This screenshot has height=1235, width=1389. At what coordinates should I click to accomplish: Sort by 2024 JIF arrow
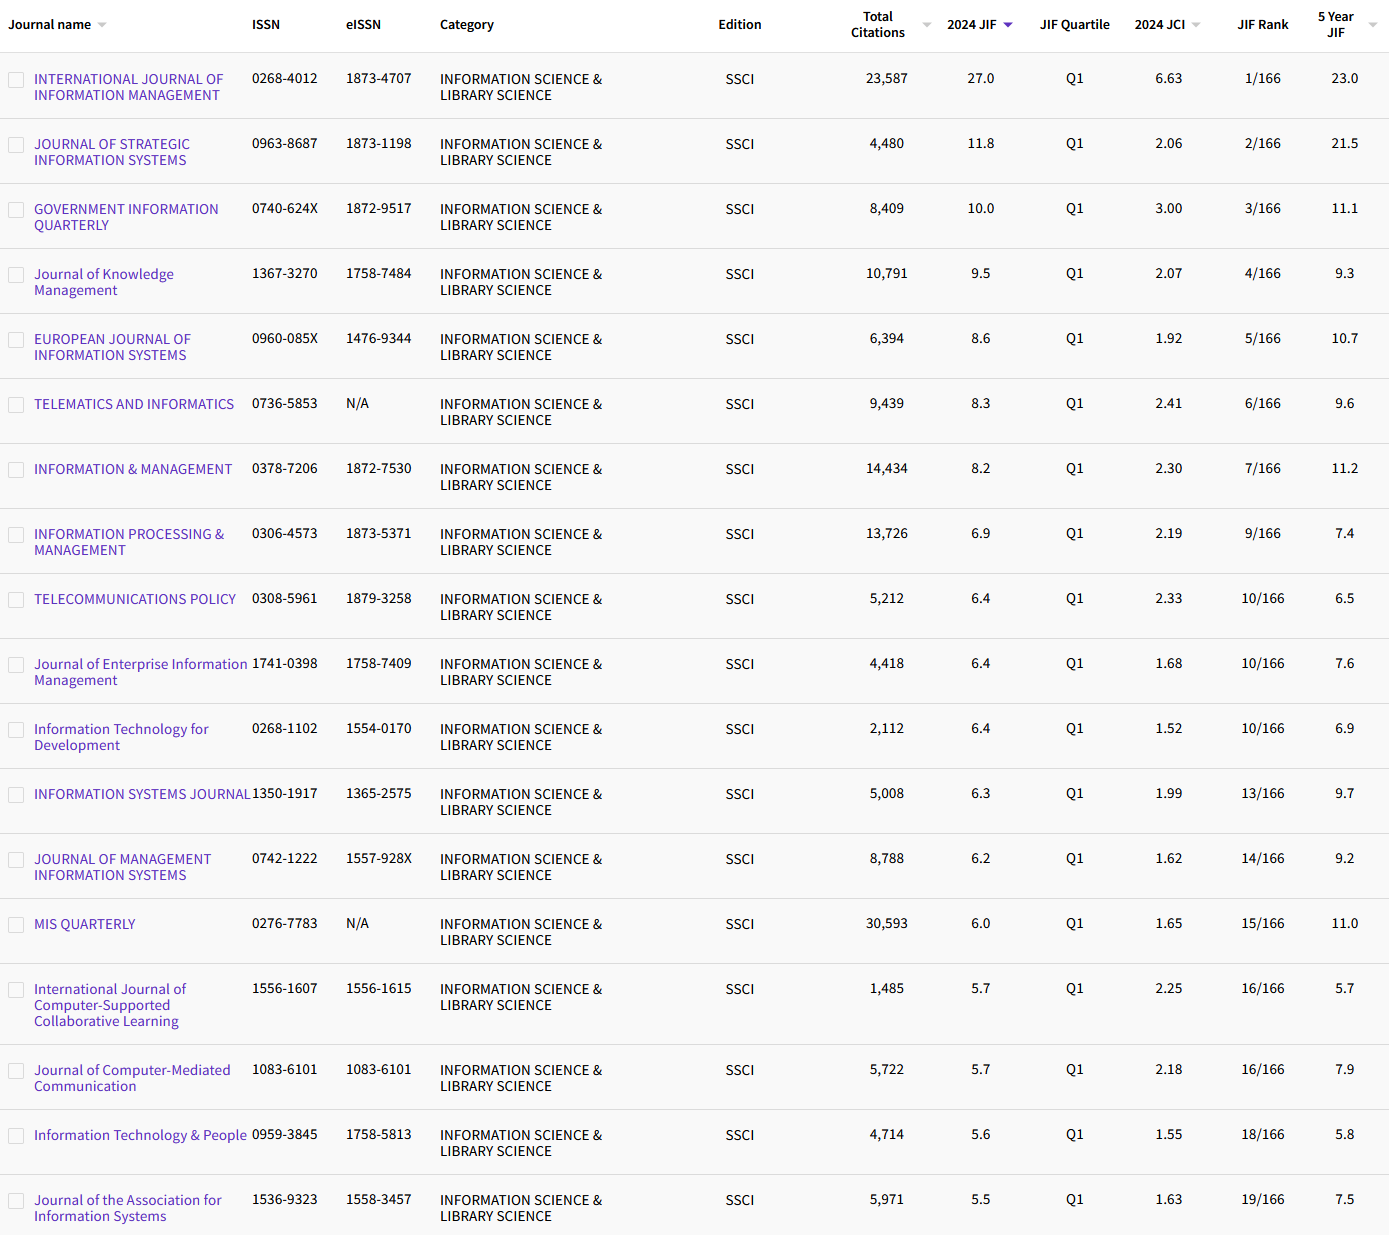pos(1008,25)
